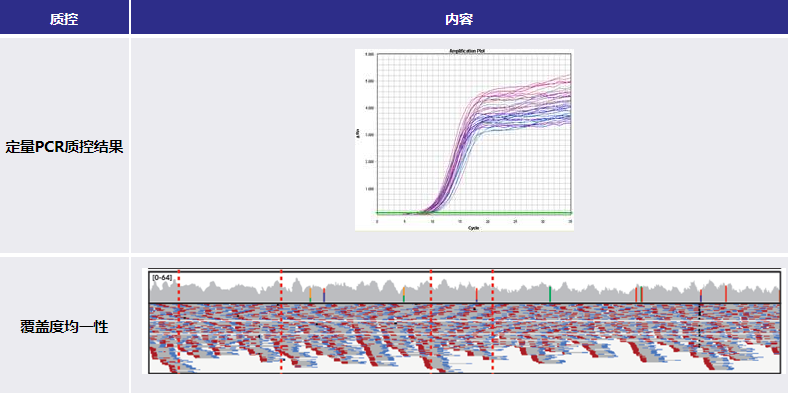This screenshot has width=790, height=393.
Task: Click the rightmost red variant bar in coverage
Action: click(726, 294)
